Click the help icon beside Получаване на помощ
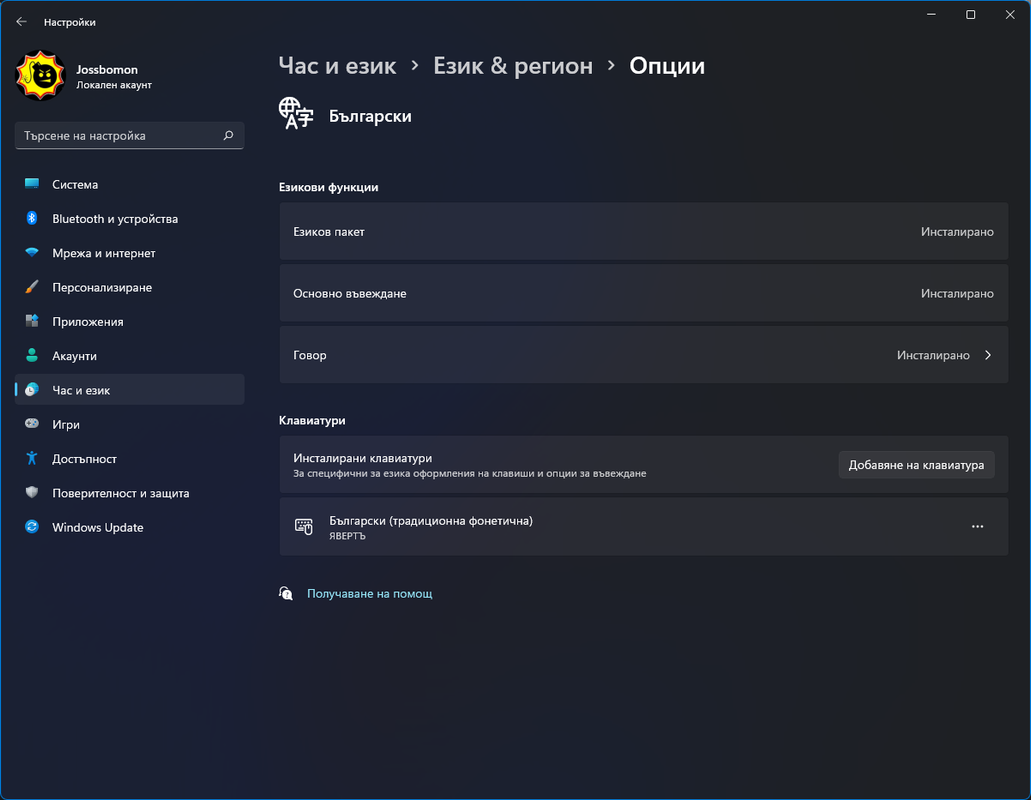The width and height of the screenshot is (1031, 800). [286, 594]
